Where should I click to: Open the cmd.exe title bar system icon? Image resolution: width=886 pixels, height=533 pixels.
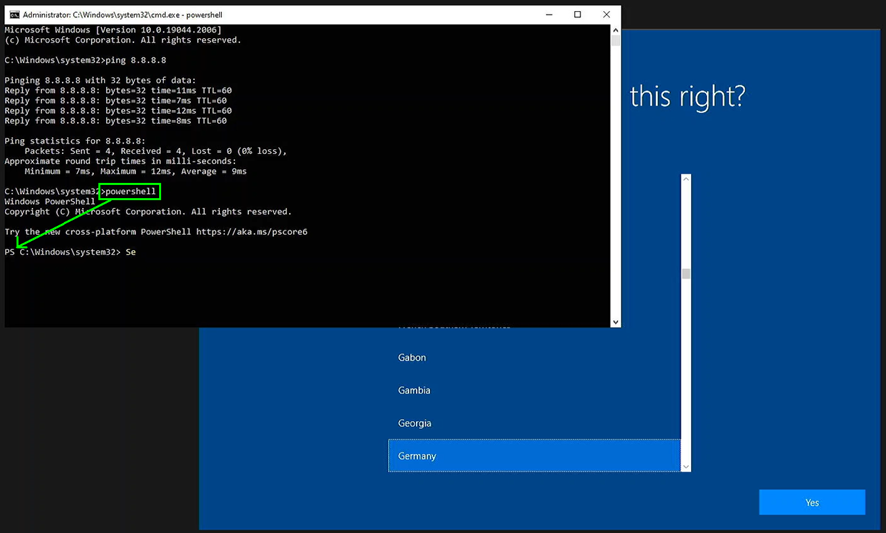(14, 15)
